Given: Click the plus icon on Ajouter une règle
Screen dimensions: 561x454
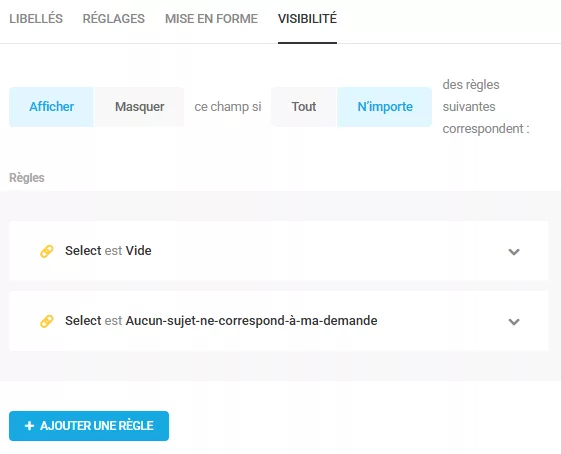Looking at the screenshot, I should [29, 426].
